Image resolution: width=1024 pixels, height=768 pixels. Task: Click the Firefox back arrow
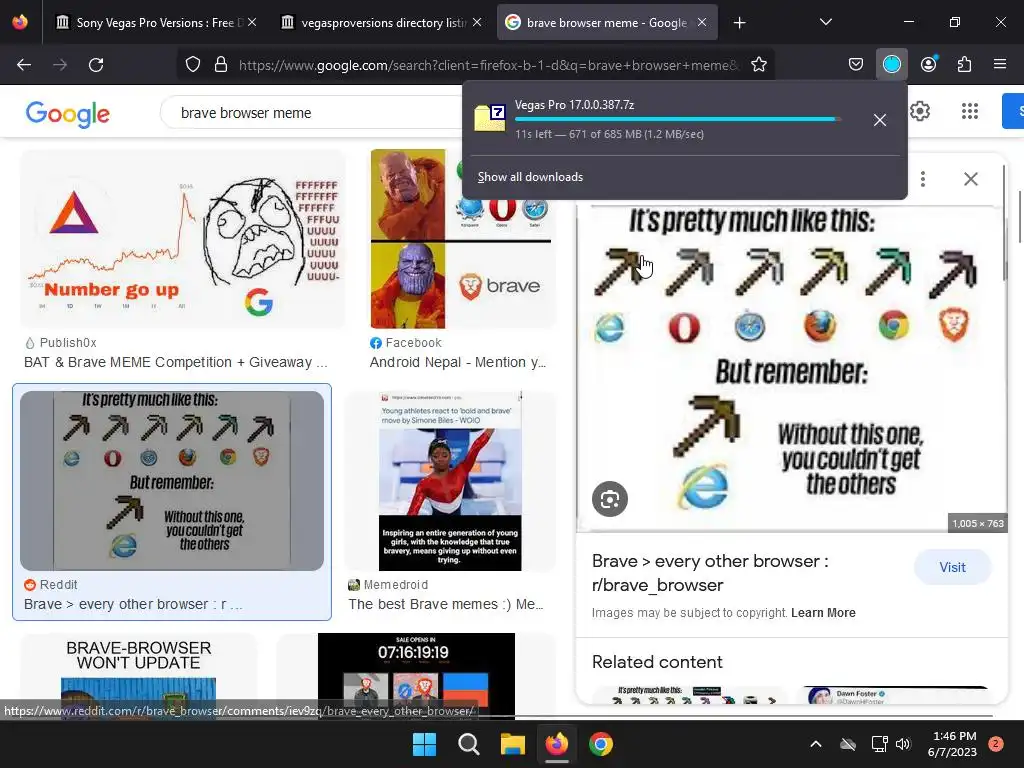pyautogui.click(x=24, y=65)
